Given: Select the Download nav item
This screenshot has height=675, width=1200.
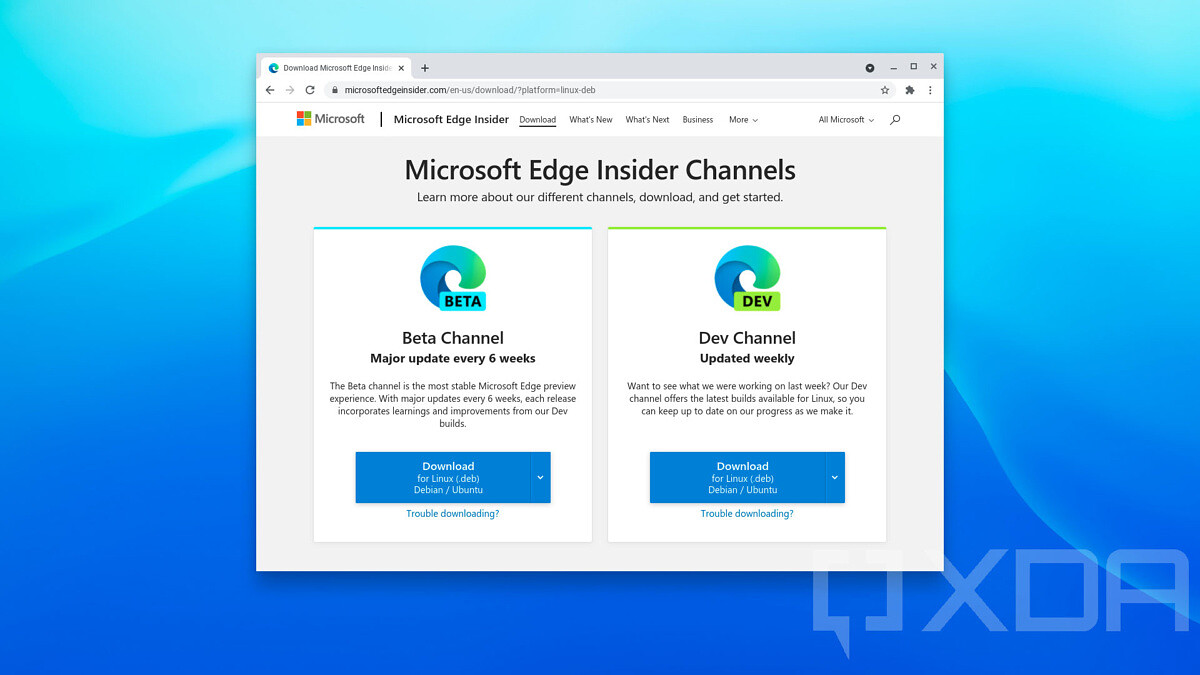Looking at the screenshot, I should [x=537, y=119].
